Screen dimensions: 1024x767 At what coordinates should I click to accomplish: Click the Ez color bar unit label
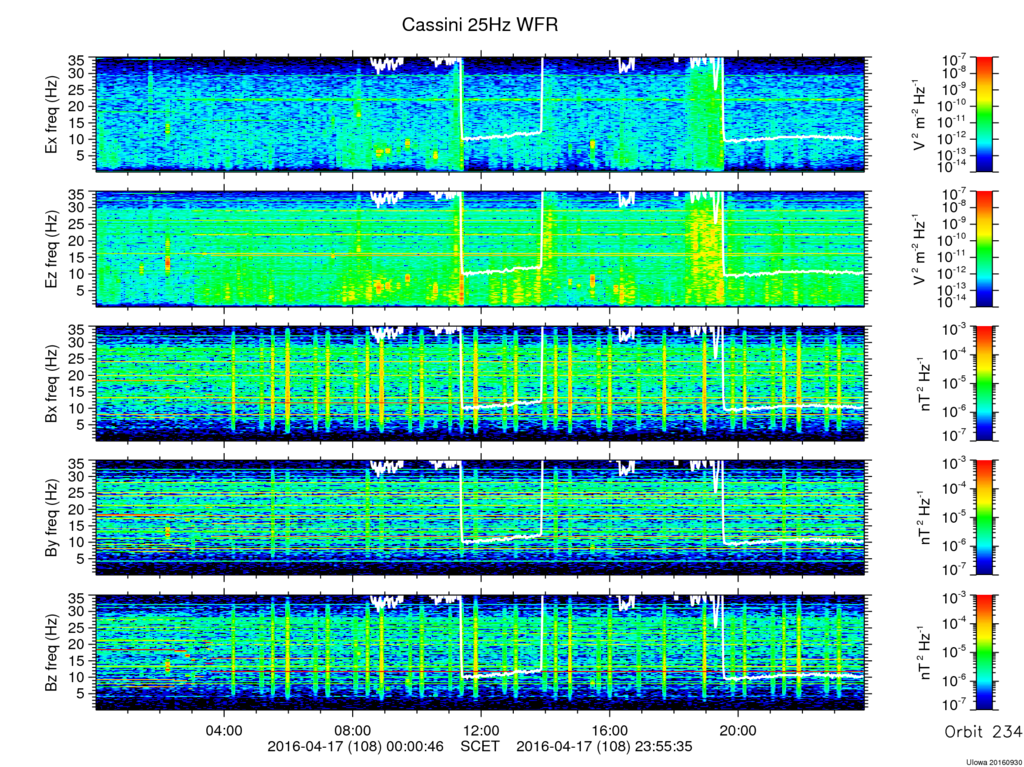pos(919,249)
